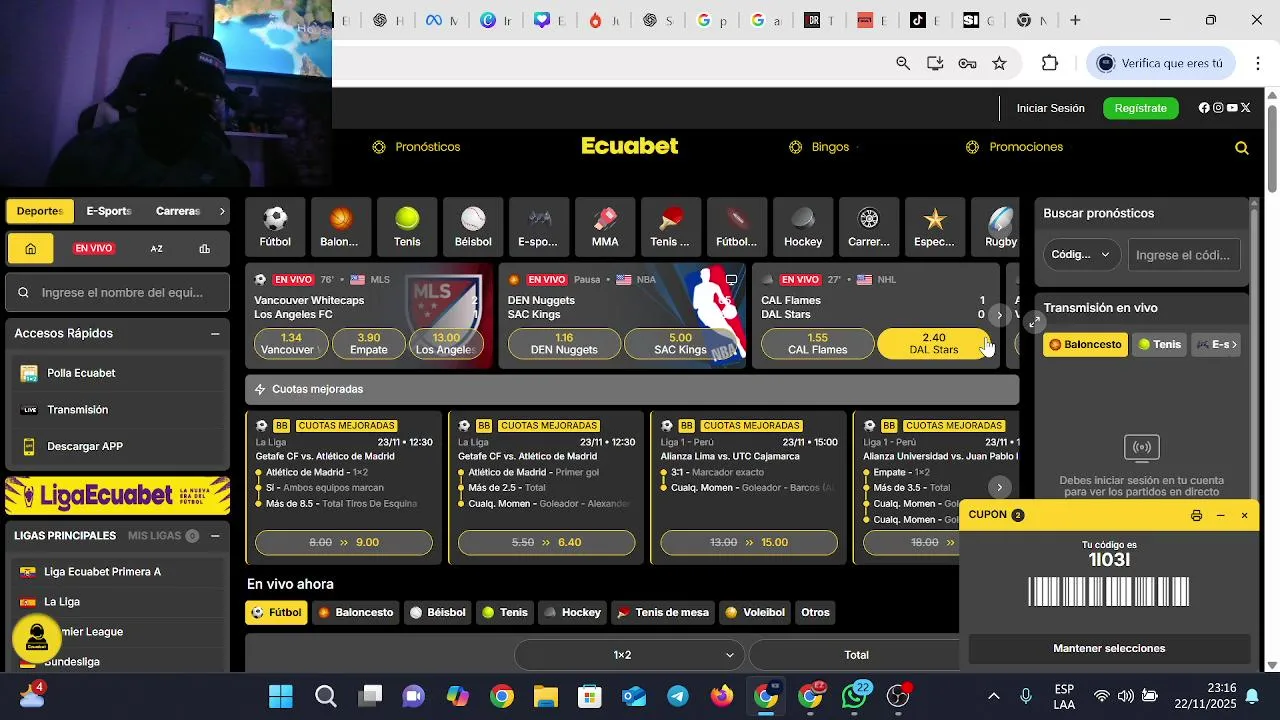This screenshot has width=1280, height=720.
Task: Minimize the Cupón panel
Action: (1220, 515)
